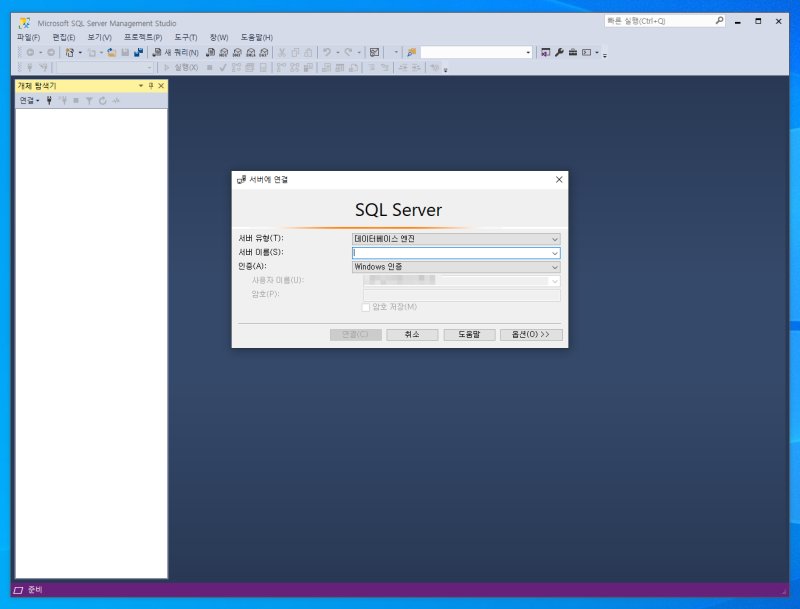Screen dimensions: 800x609
Task: Toggle auto-hide pin on 개체 탐색기 panel
Action: point(151,86)
